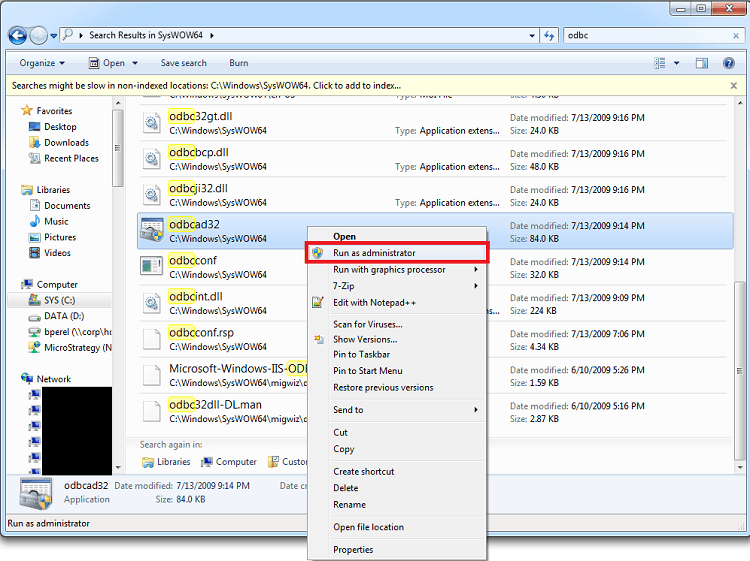Open Documents library
Screen dimensions: 750x561
pos(60,206)
